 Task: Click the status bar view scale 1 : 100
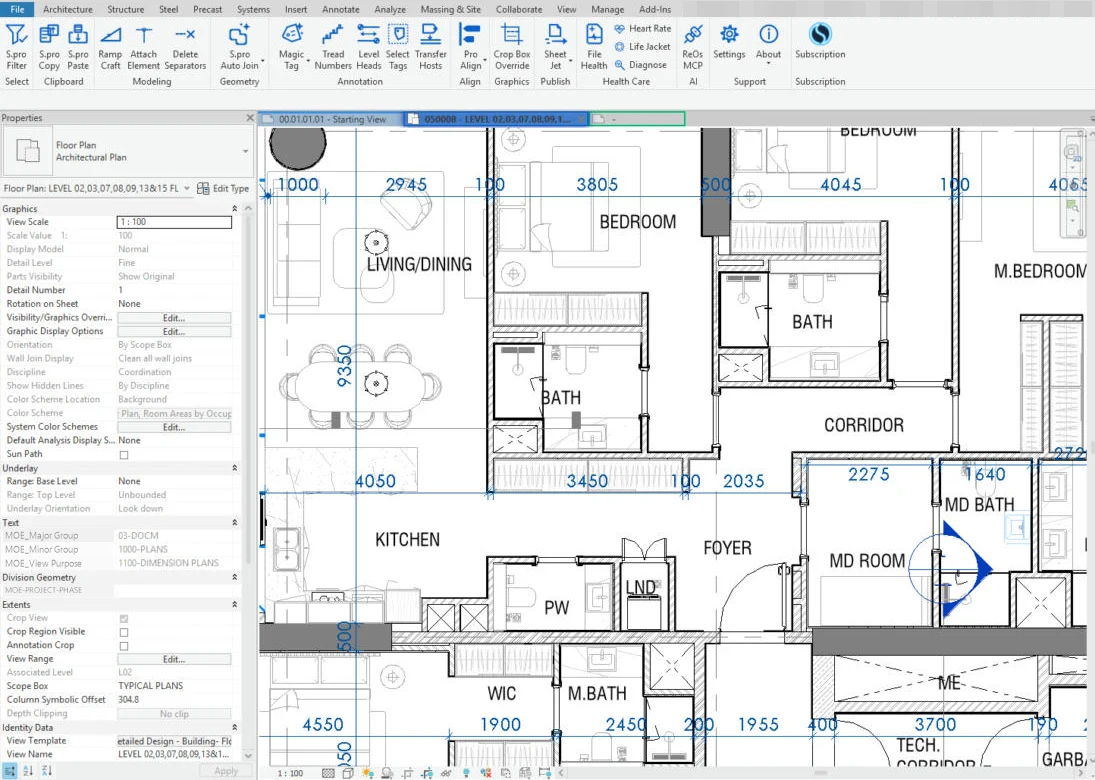click(290, 773)
